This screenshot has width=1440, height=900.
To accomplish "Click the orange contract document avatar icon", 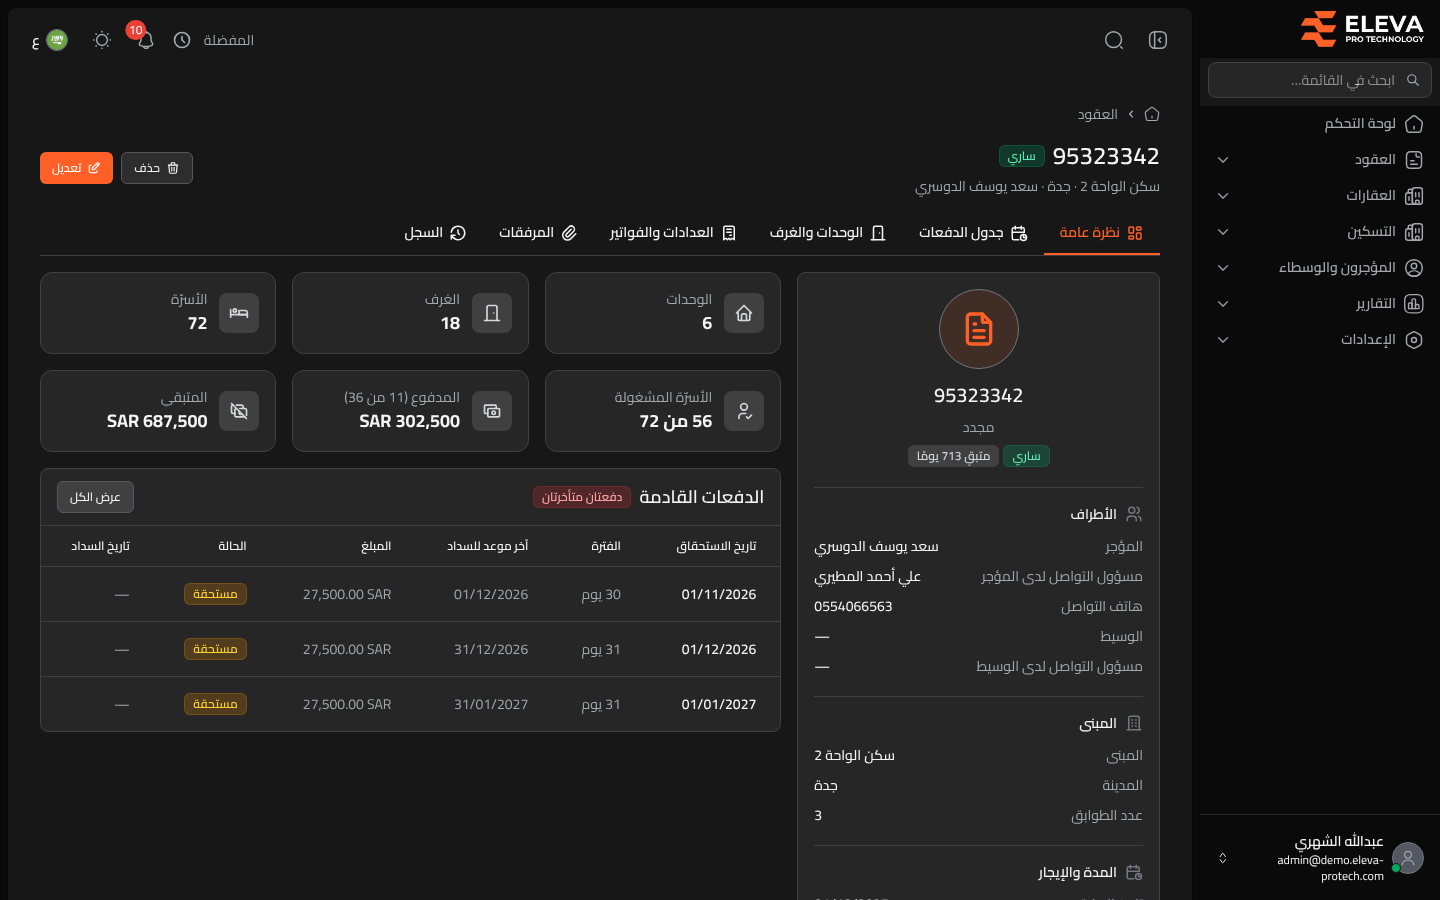I will (979, 329).
